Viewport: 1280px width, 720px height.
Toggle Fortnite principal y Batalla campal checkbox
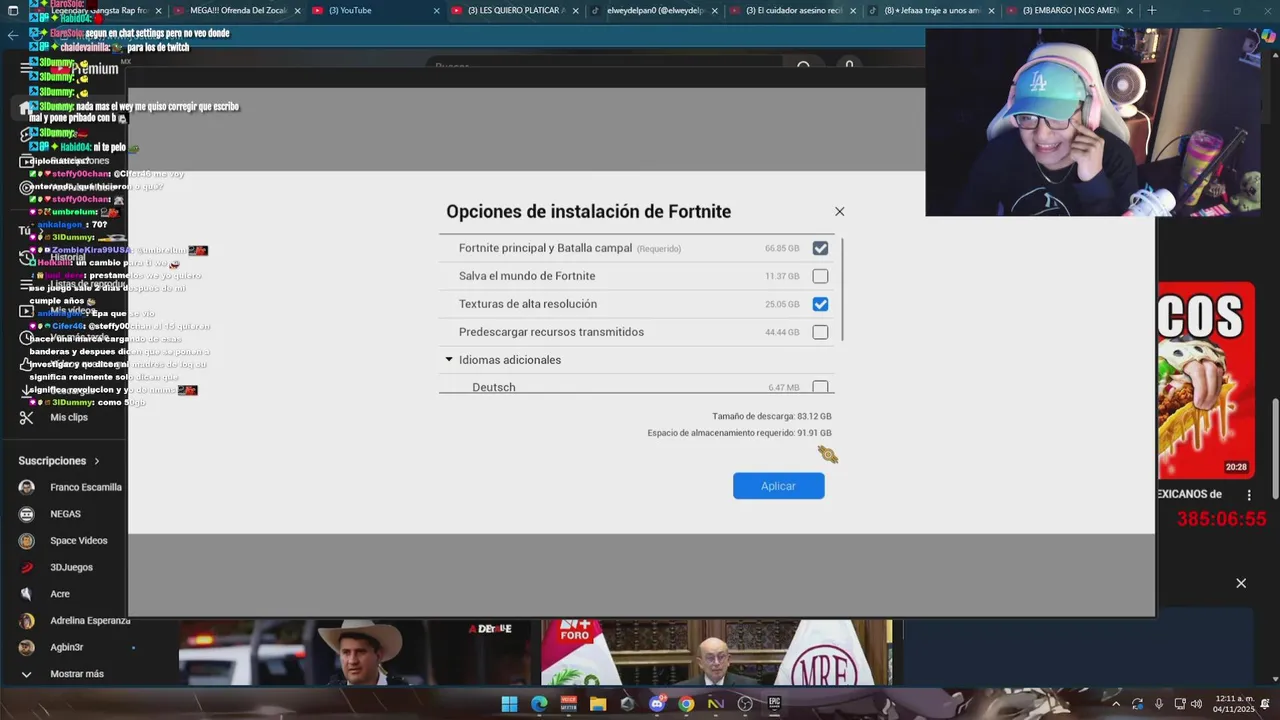pos(820,248)
